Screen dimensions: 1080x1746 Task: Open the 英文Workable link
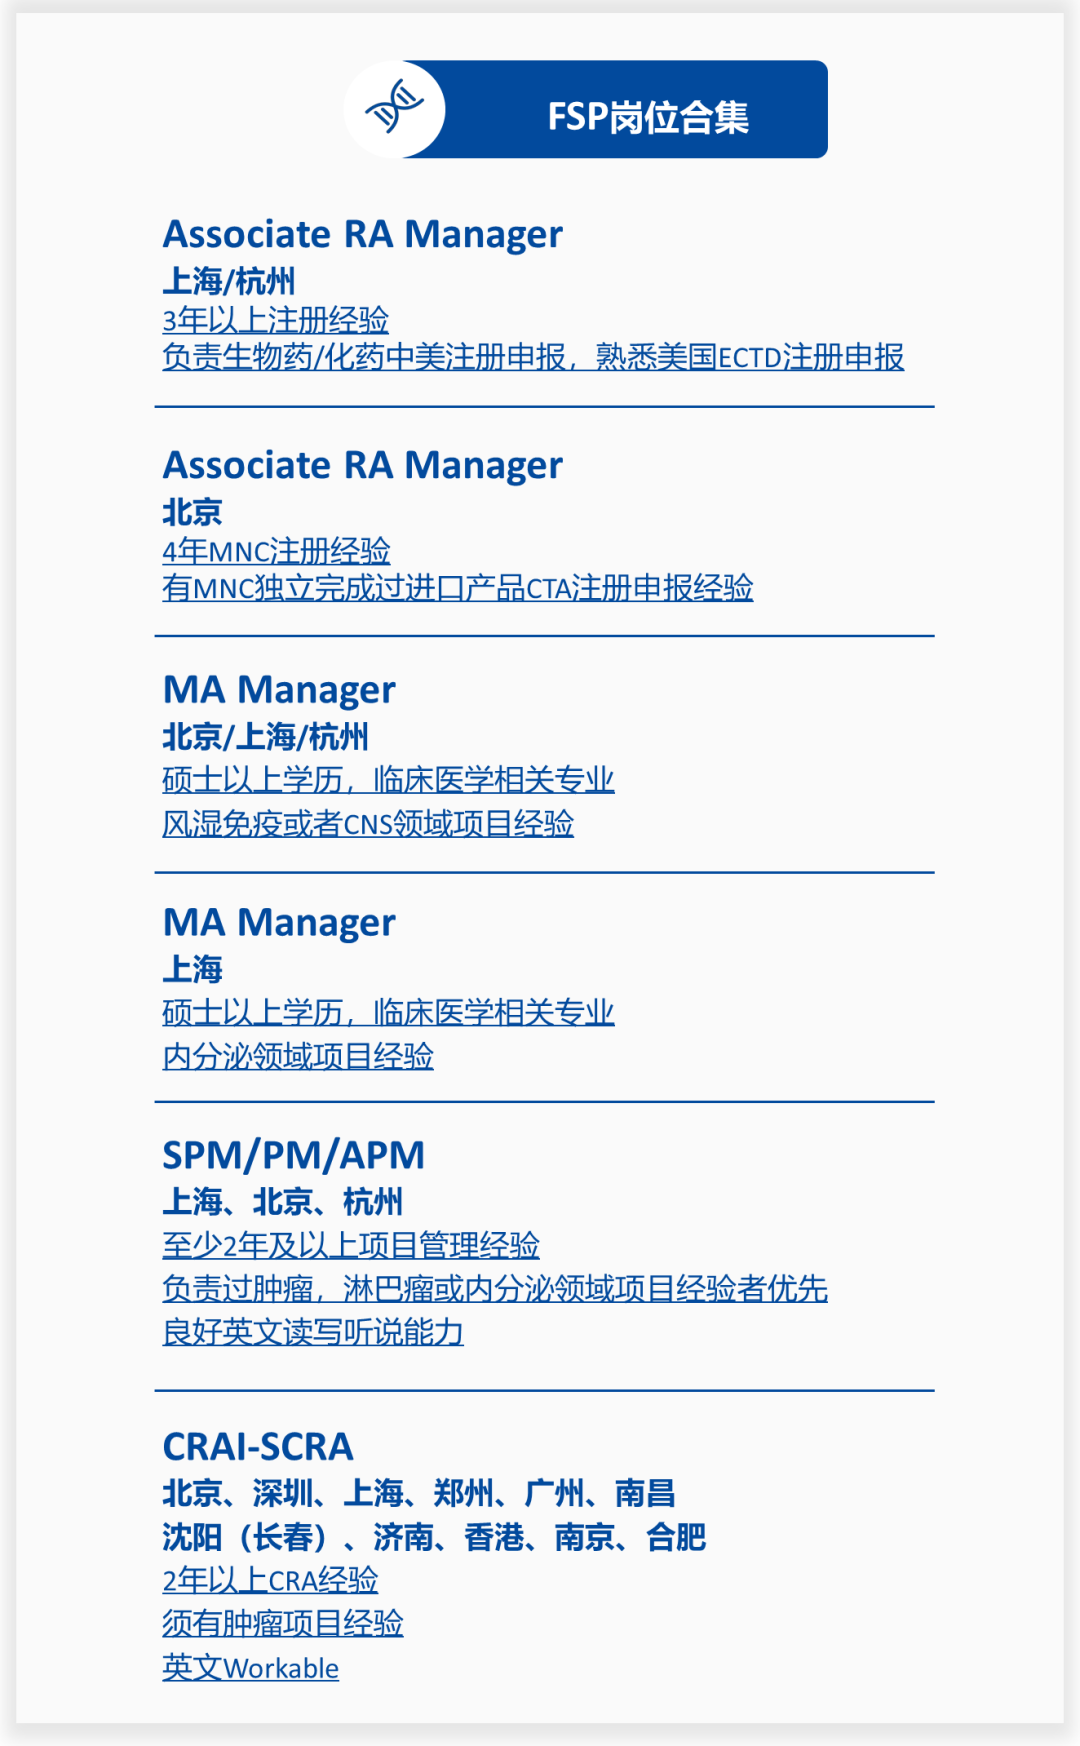tap(251, 1668)
